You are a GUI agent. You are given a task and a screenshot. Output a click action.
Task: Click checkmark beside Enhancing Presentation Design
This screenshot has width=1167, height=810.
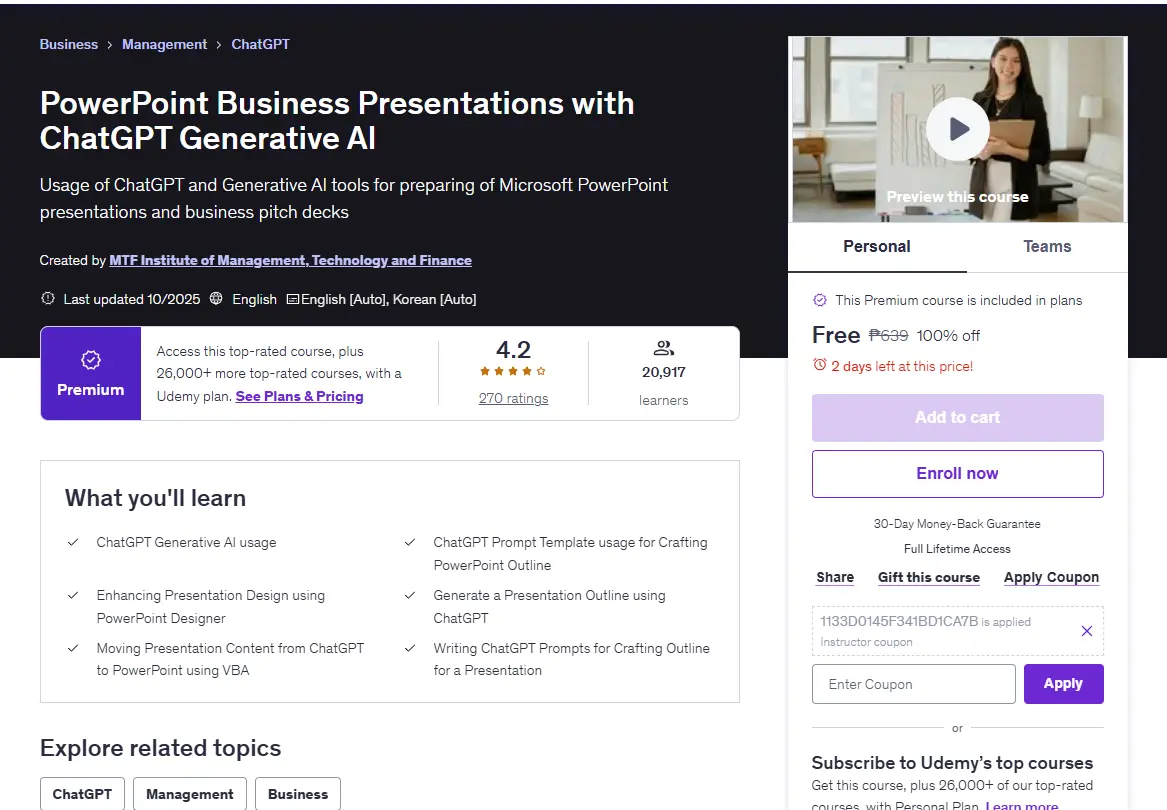pyautogui.click(x=73, y=595)
